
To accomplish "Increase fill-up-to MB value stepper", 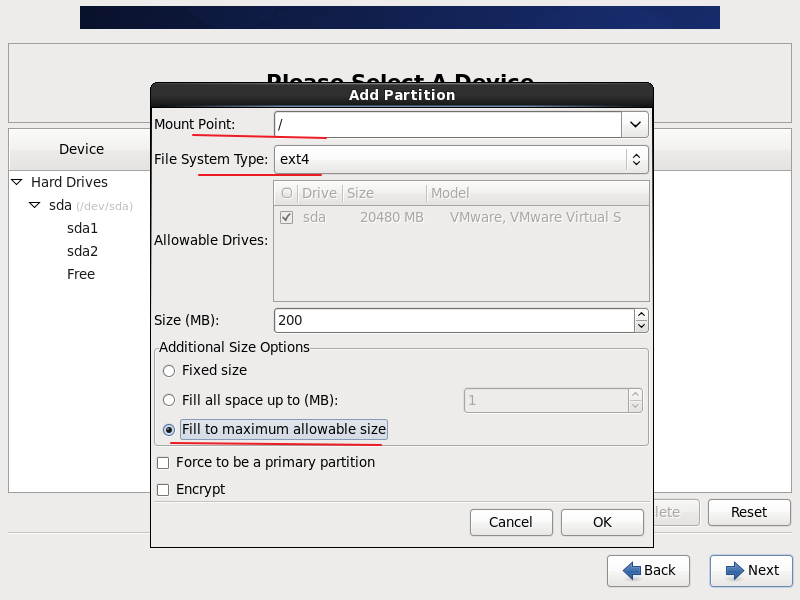I will pyautogui.click(x=635, y=394).
